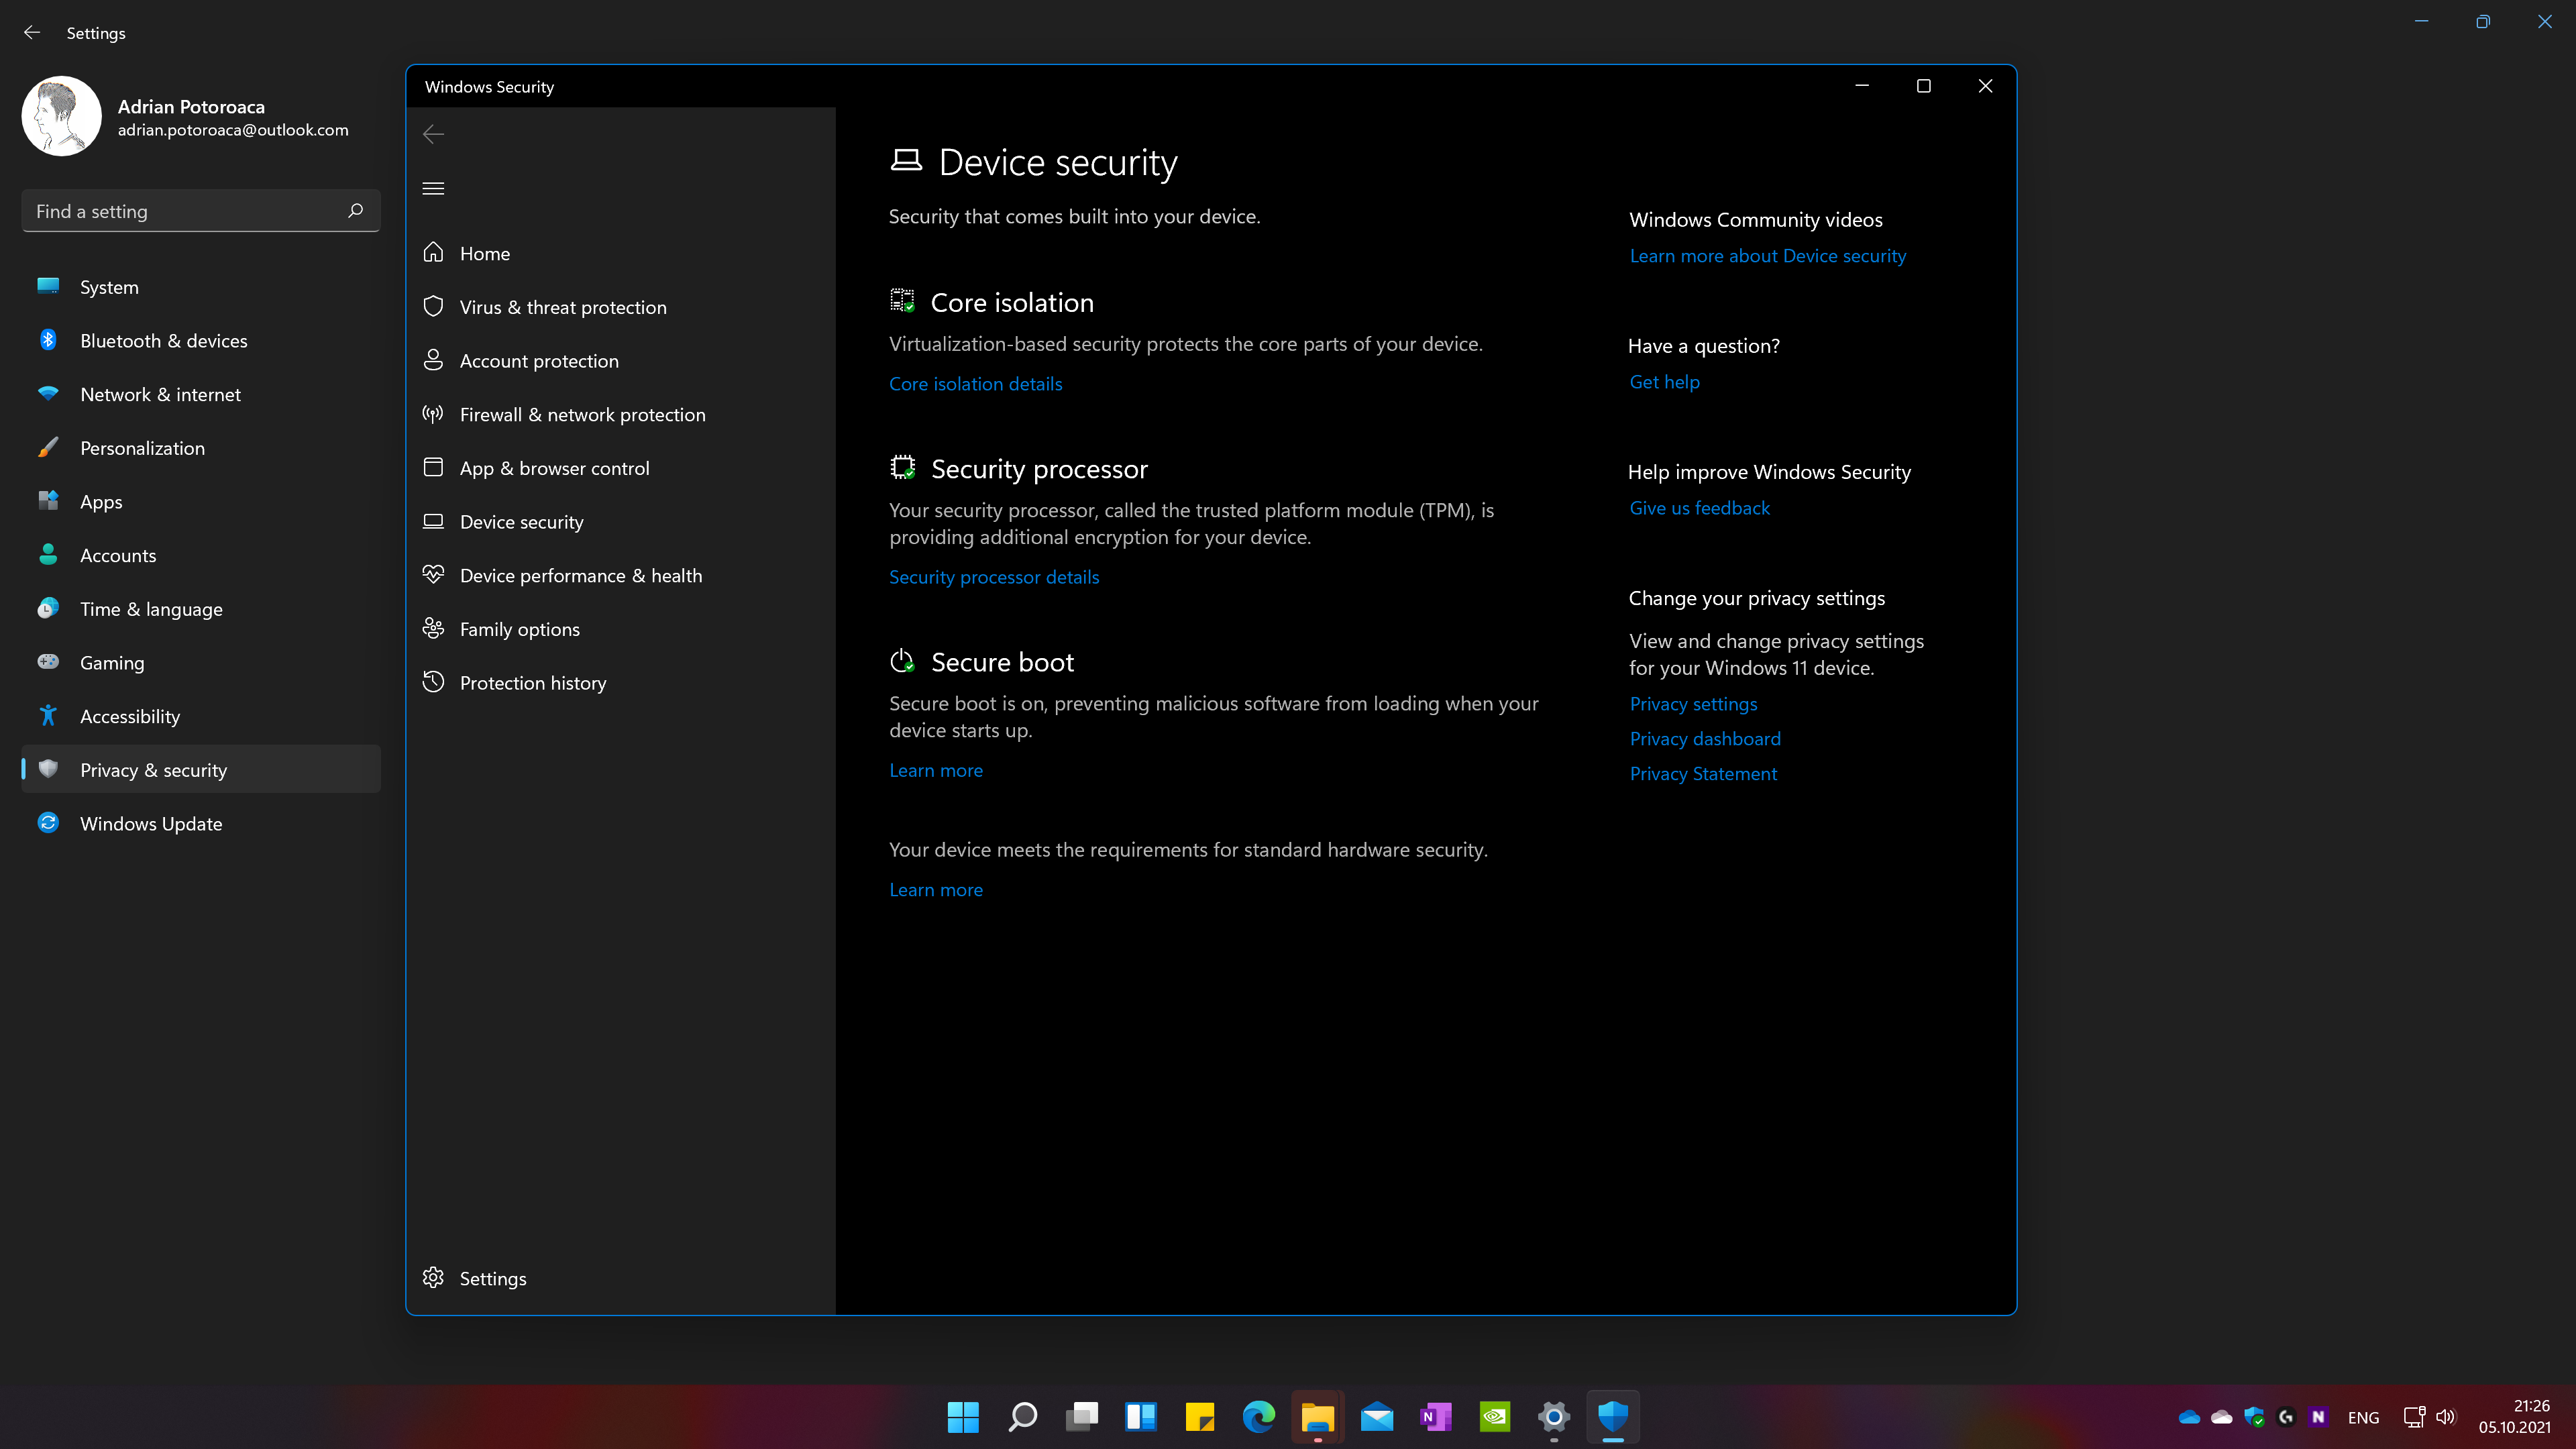Open Firewall & network protection
The image size is (2576, 1449).
click(621, 414)
